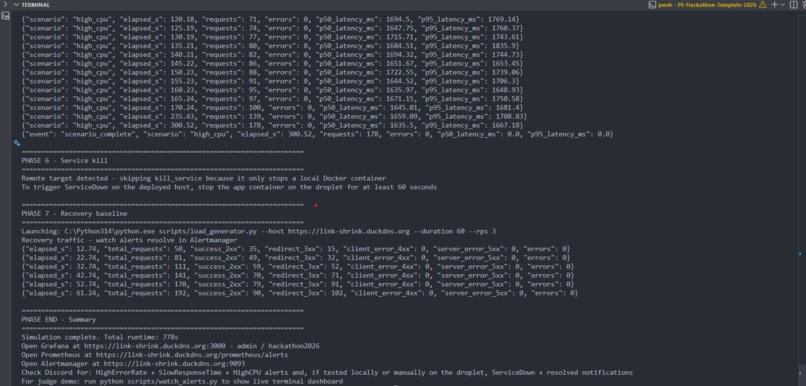Click the recovery line with total_requests 81
806x386 pixels.
(x=296, y=258)
